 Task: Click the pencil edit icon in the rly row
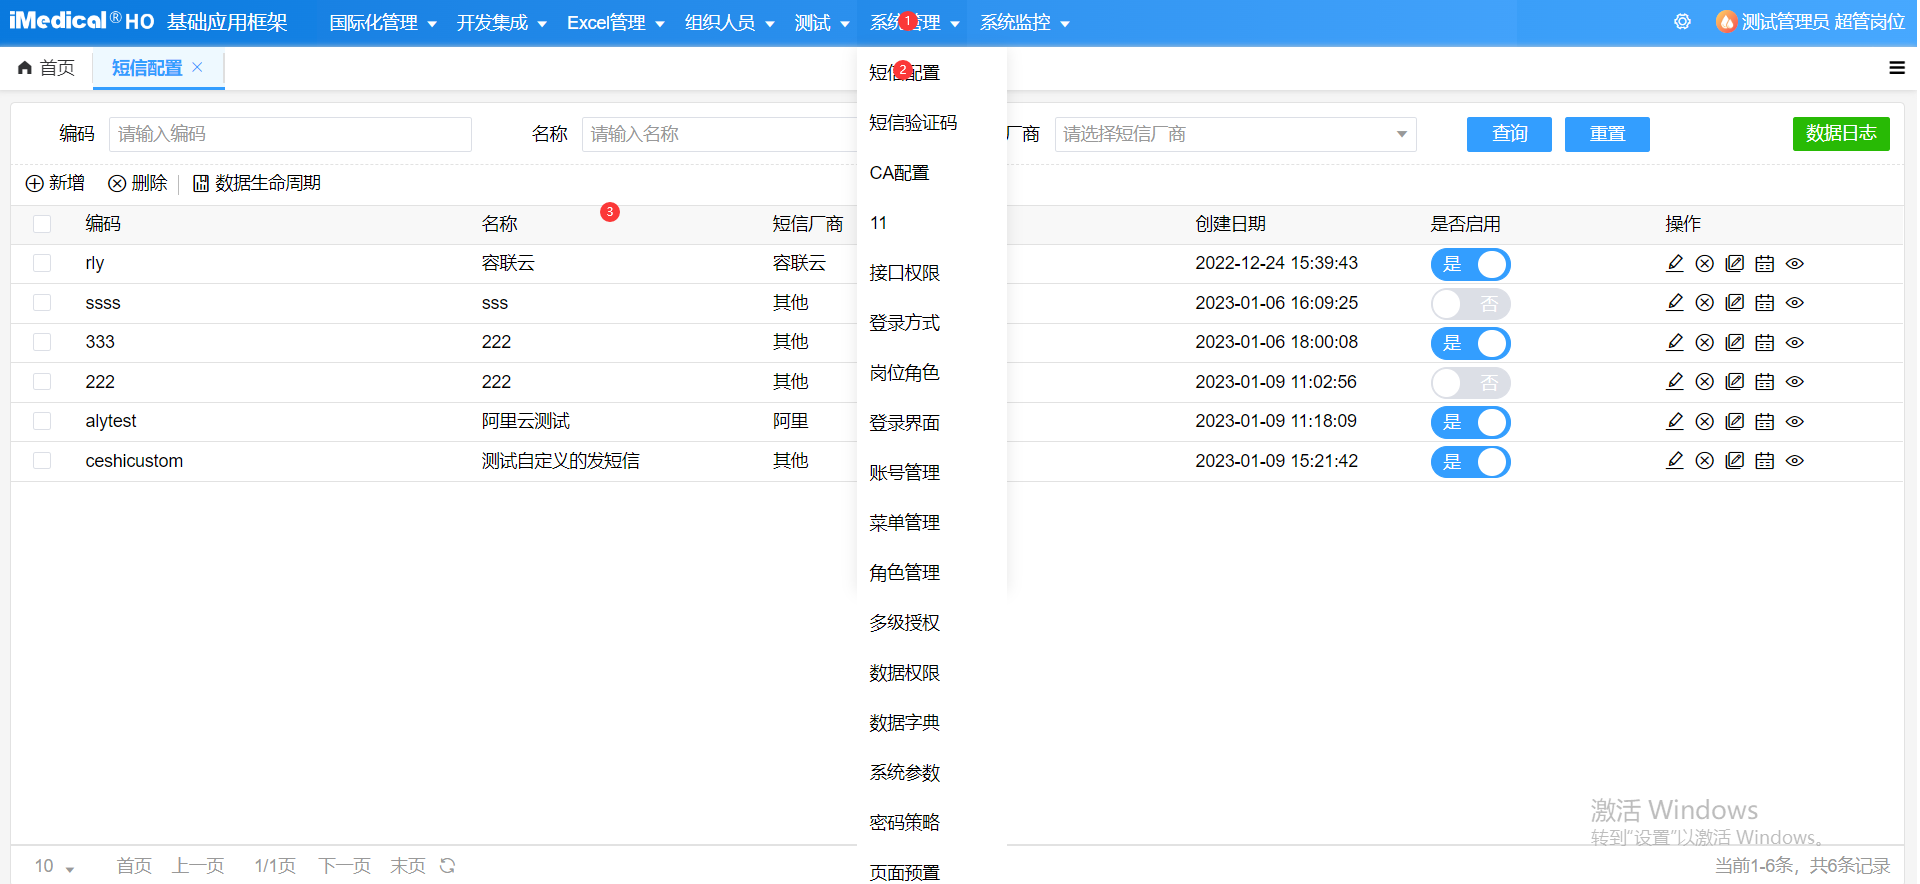click(x=1675, y=264)
